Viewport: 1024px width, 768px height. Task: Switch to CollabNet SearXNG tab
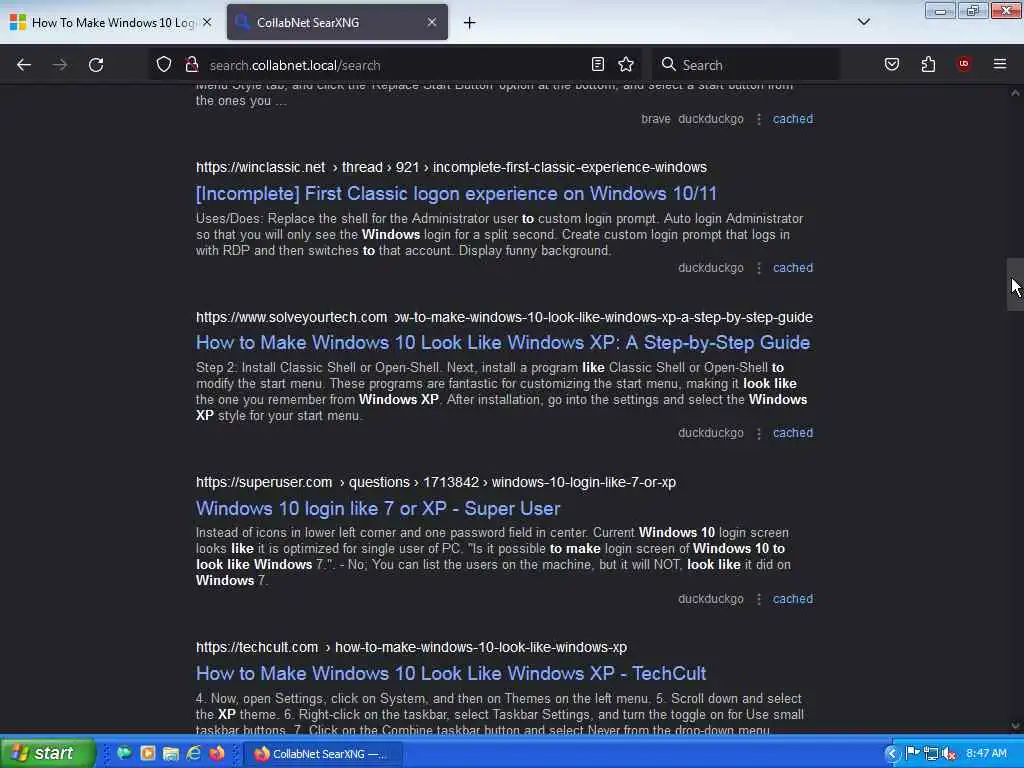[x=337, y=22]
